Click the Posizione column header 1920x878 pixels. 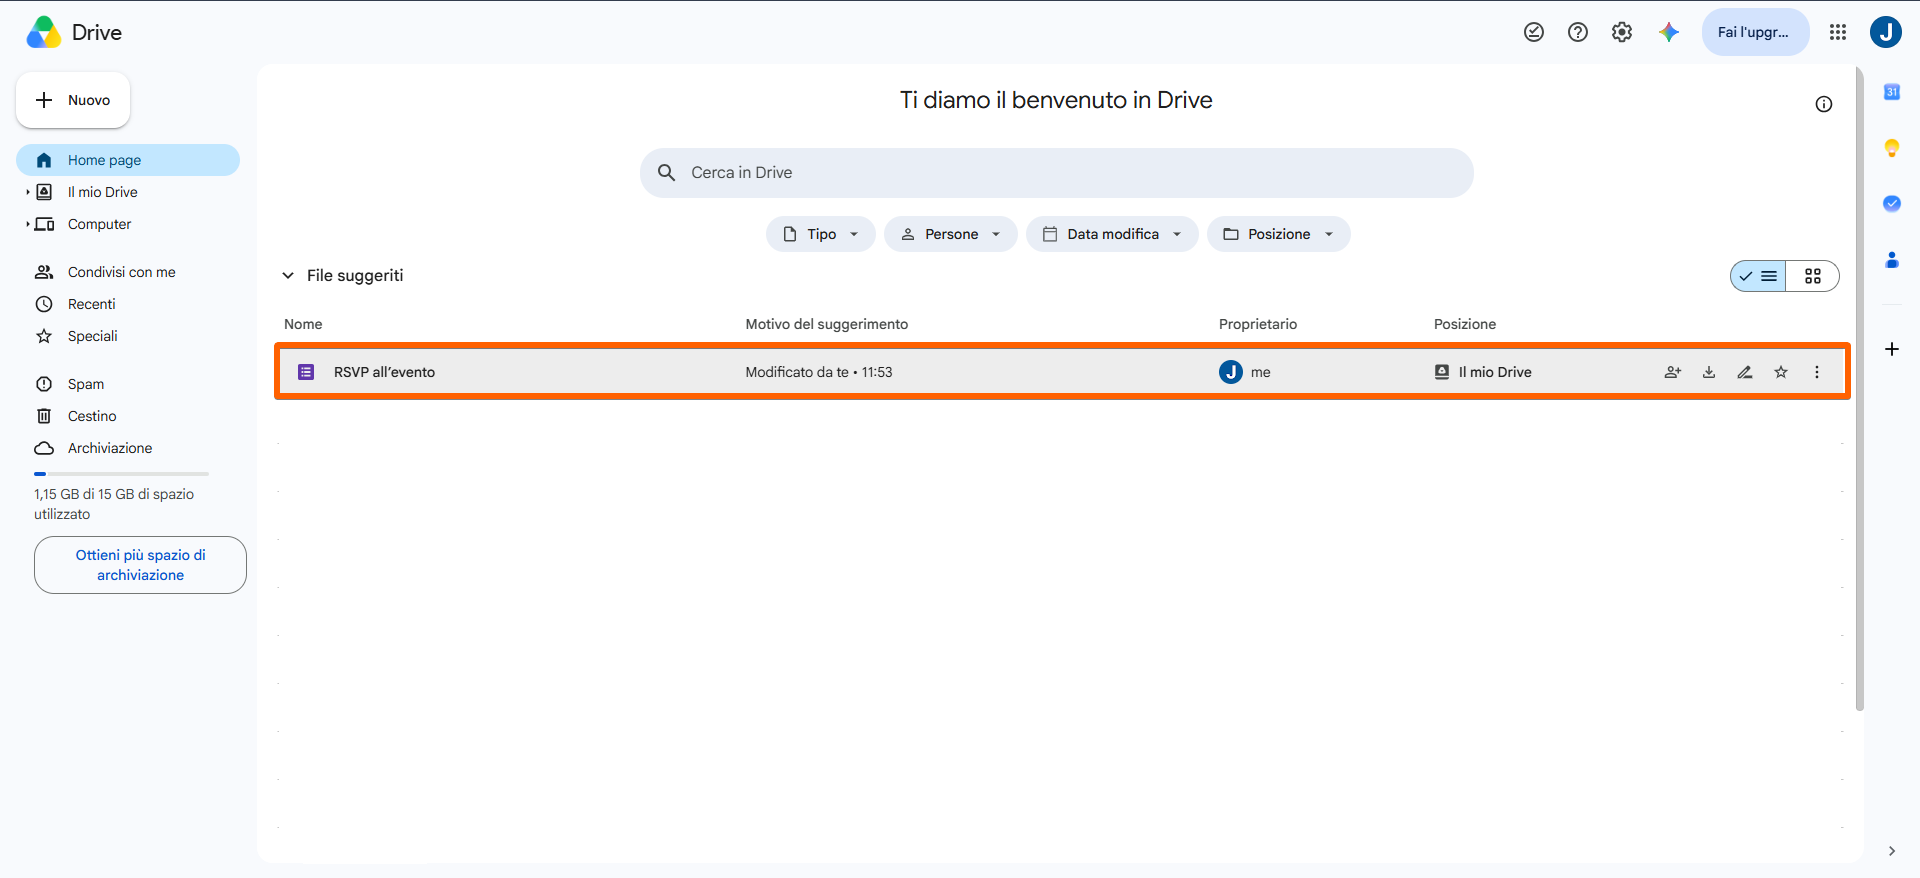coord(1465,324)
